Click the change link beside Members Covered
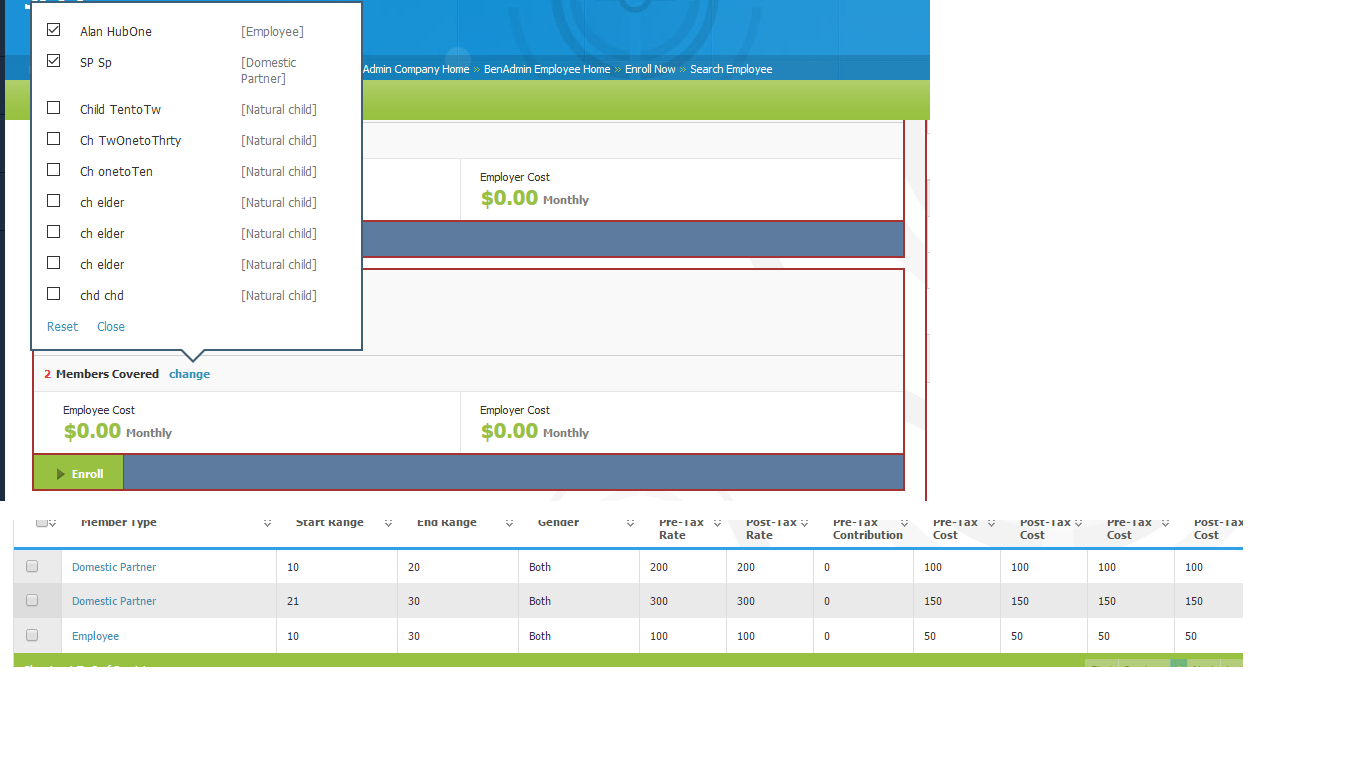Image resolution: width=1366 pixels, height=768 pixels. coord(189,374)
